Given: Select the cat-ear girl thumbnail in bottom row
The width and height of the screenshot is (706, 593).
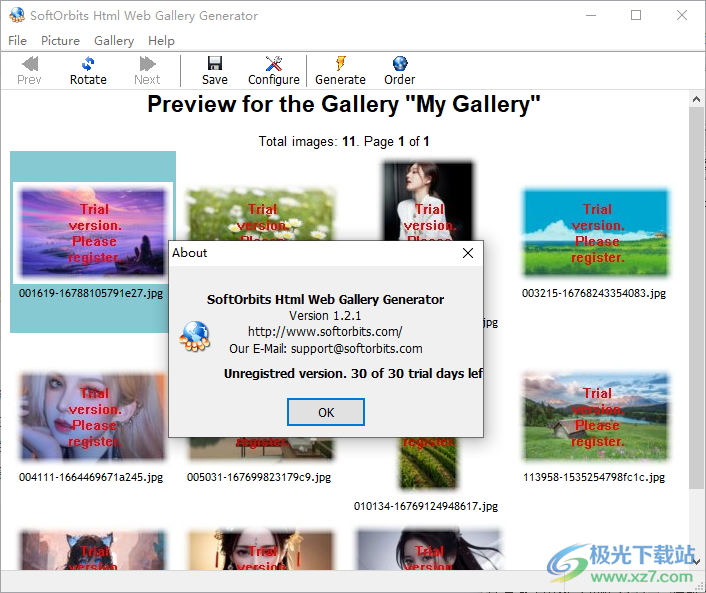Looking at the screenshot, I should coord(93,550).
